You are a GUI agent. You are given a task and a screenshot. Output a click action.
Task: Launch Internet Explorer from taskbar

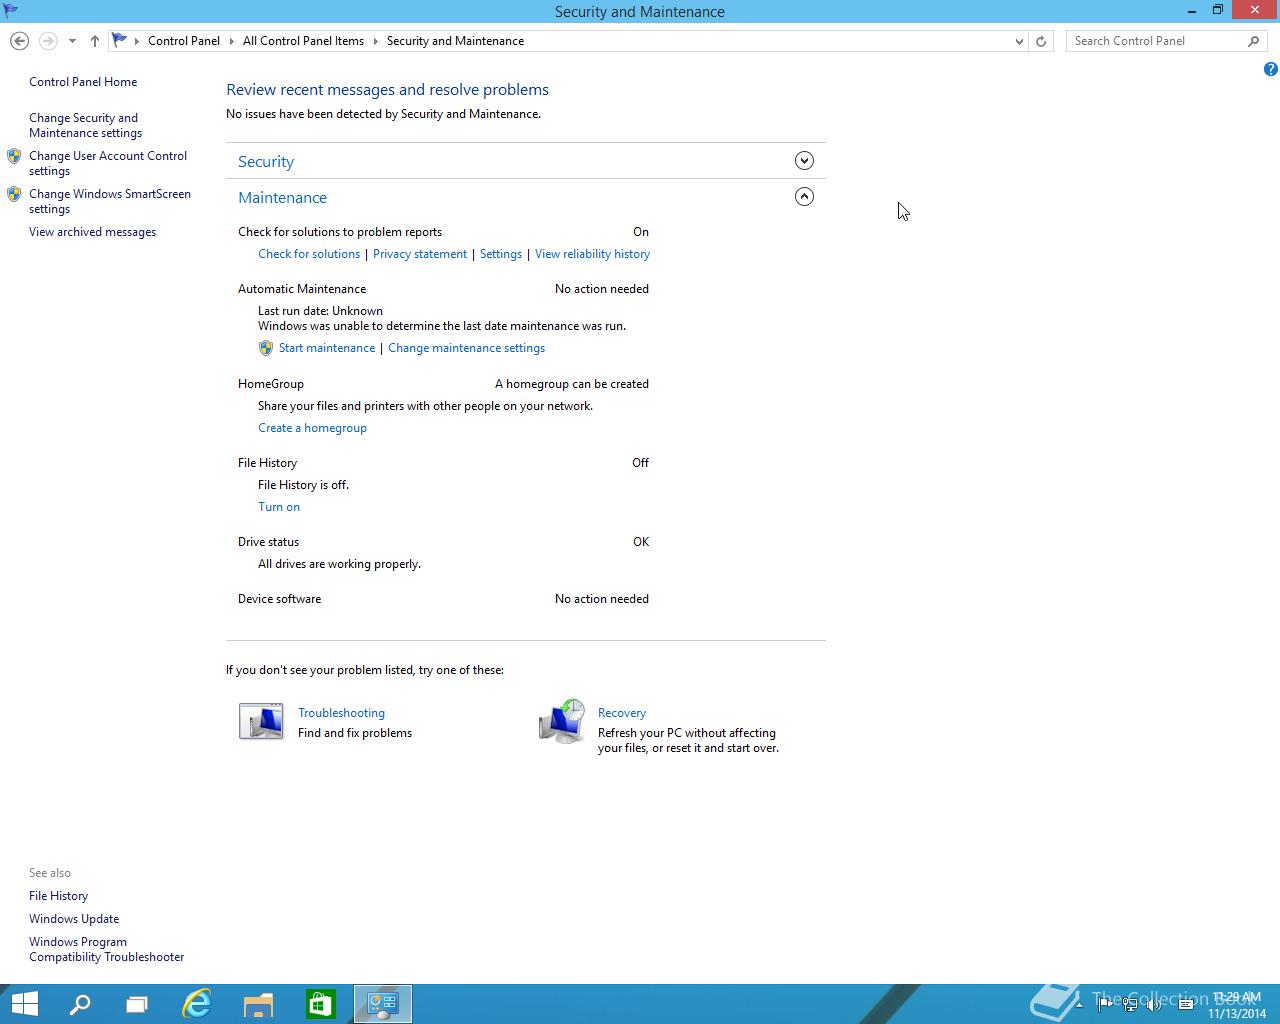tap(197, 1004)
